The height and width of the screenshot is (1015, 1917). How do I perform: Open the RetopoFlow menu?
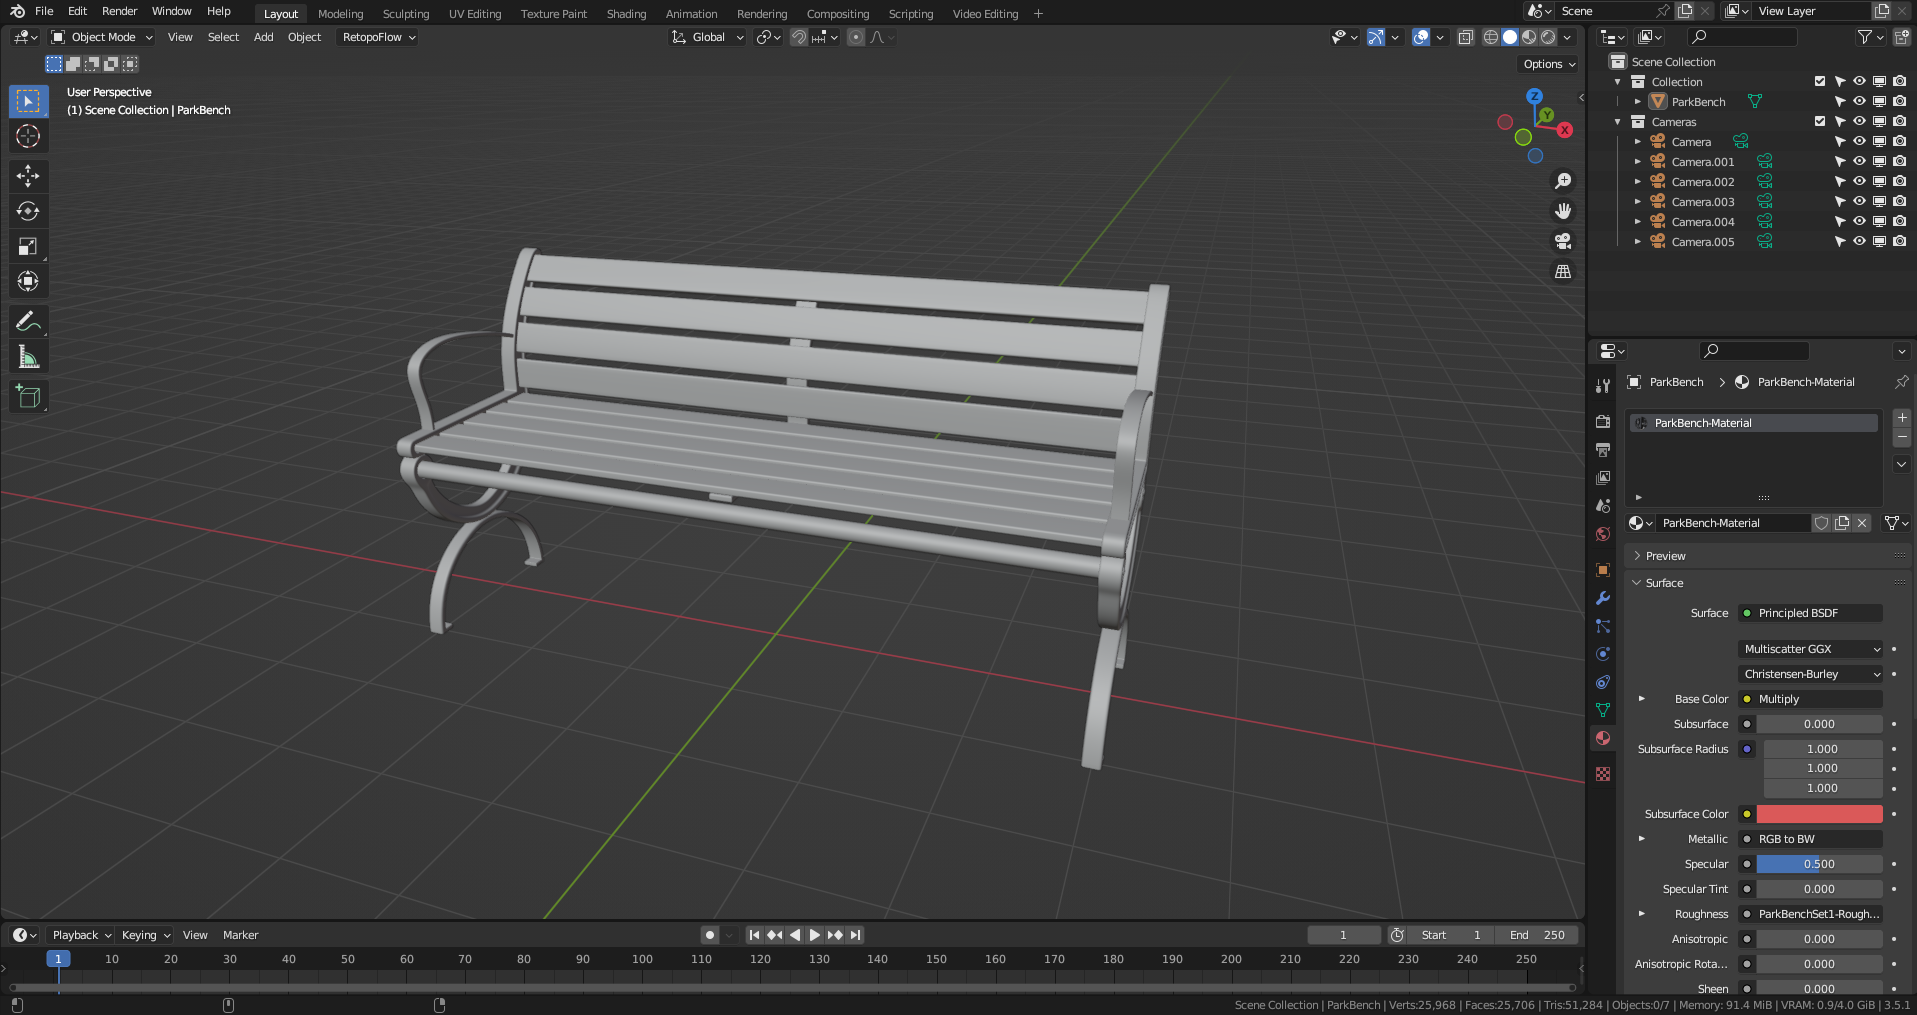376,37
